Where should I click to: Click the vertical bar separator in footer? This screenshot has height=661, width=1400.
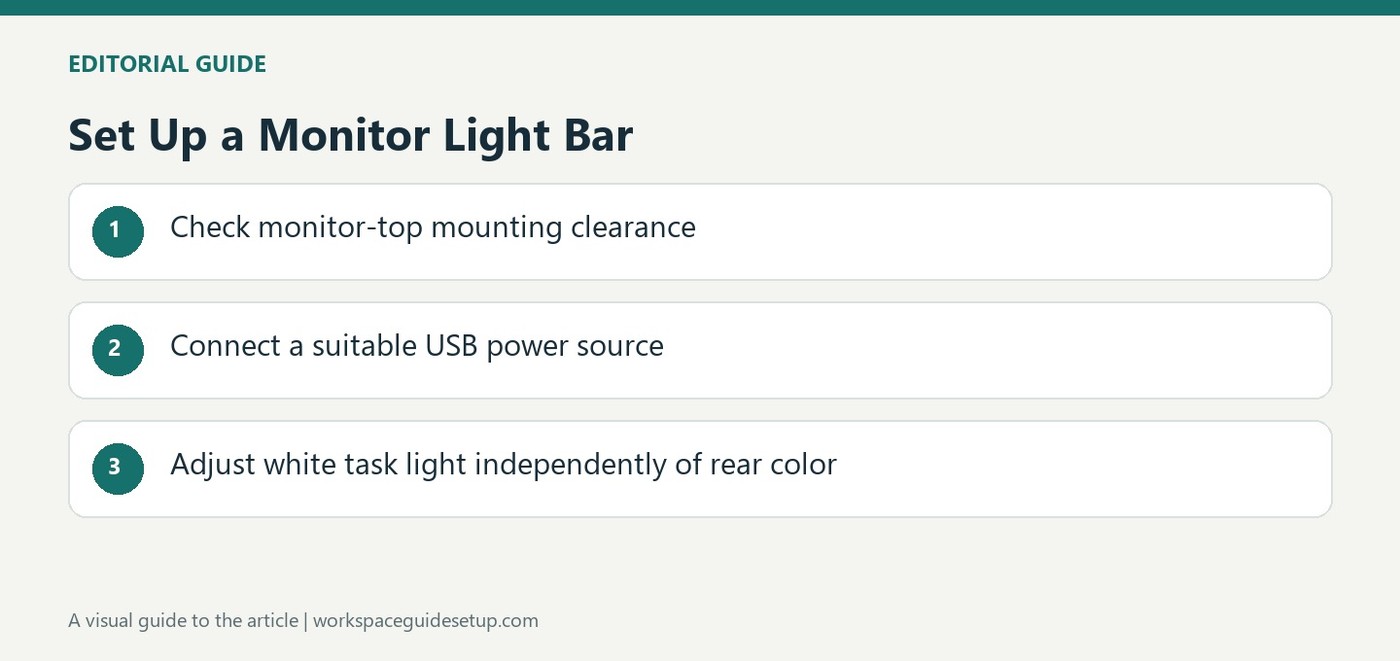[x=306, y=621]
